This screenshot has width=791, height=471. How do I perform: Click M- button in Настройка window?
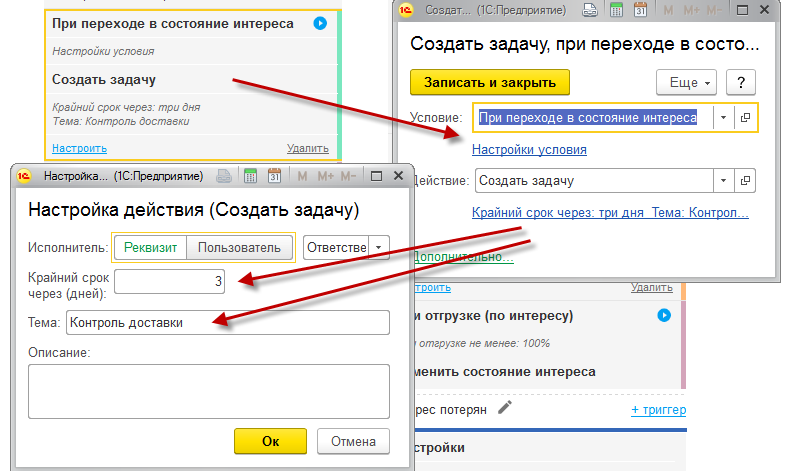pos(348,176)
